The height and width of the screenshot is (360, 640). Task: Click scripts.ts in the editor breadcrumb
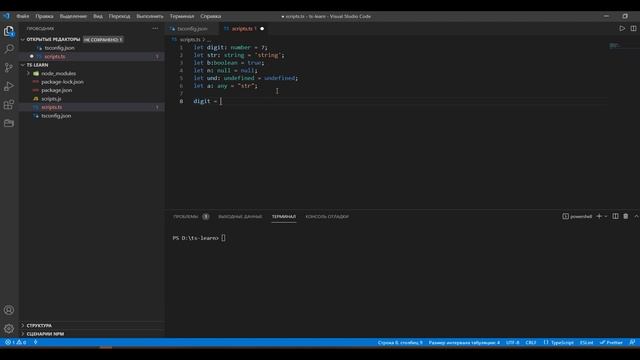[190, 40]
